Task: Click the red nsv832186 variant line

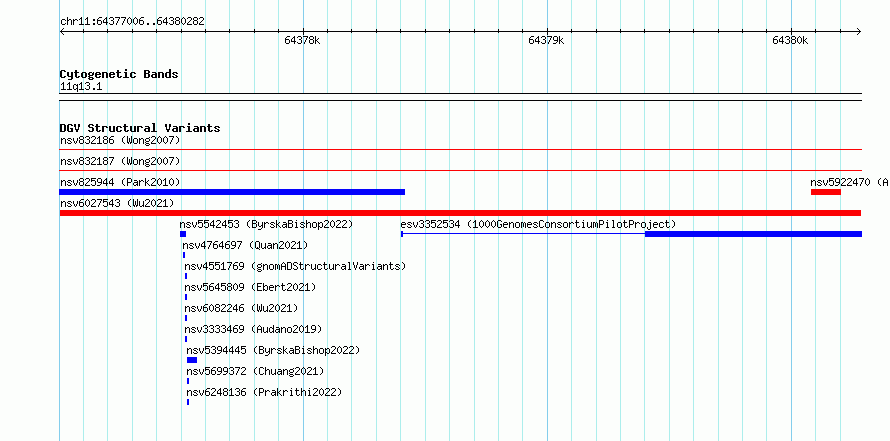Action: 460,150
